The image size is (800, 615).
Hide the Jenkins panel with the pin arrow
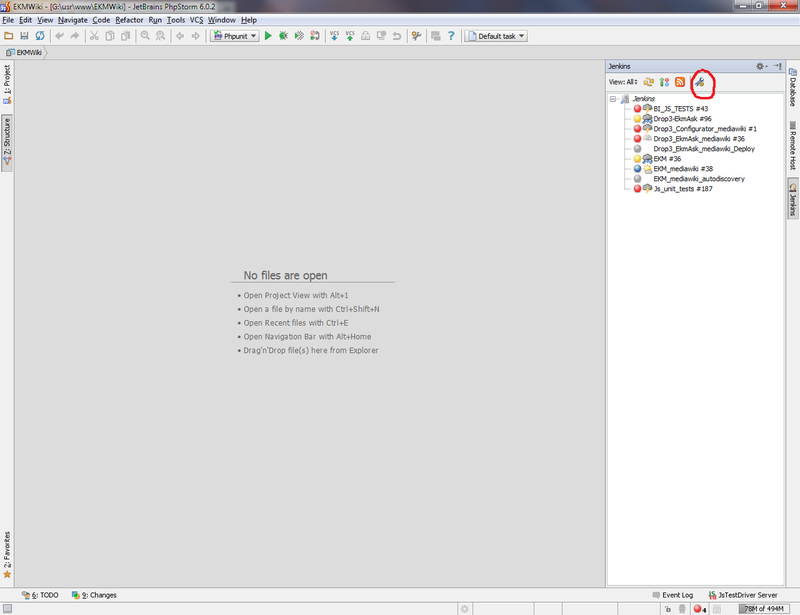point(778,66)
